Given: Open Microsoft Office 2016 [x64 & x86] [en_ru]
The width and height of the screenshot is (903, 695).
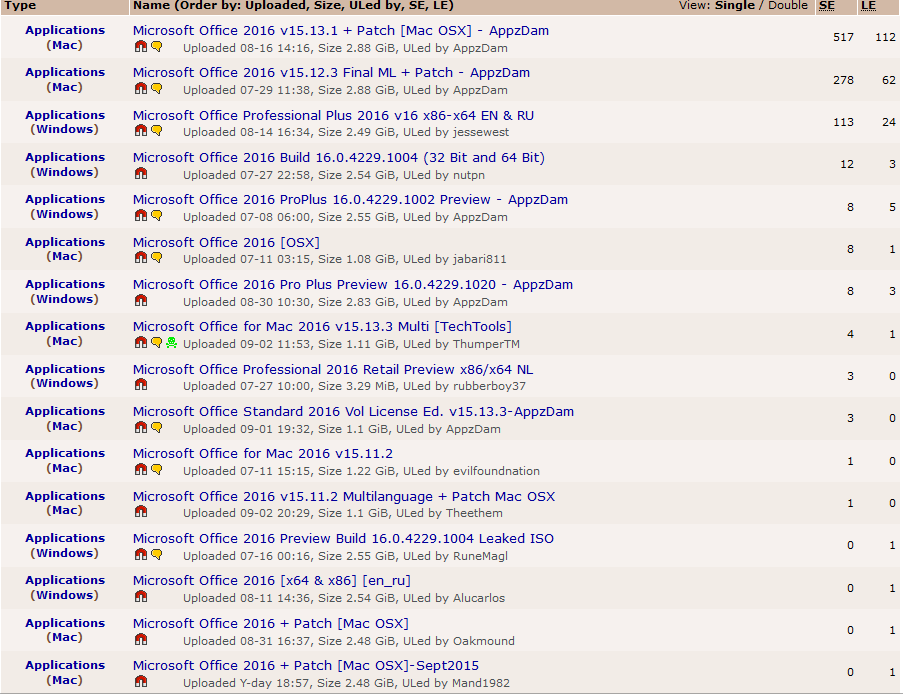Looking at the screenshot, I should click(272, 580).
